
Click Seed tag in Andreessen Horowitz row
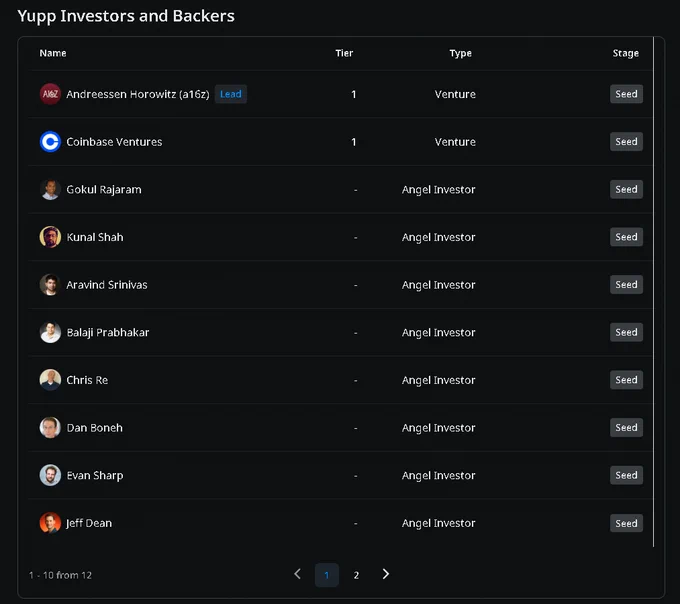[626, 94]
